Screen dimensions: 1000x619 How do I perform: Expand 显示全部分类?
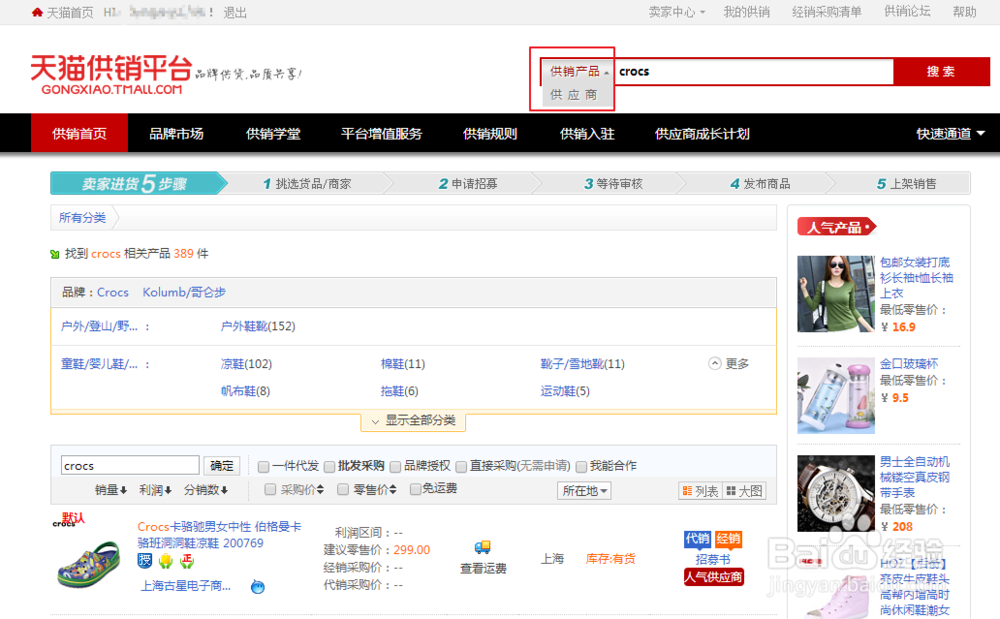pyautogui.click(x=413, y=421)
